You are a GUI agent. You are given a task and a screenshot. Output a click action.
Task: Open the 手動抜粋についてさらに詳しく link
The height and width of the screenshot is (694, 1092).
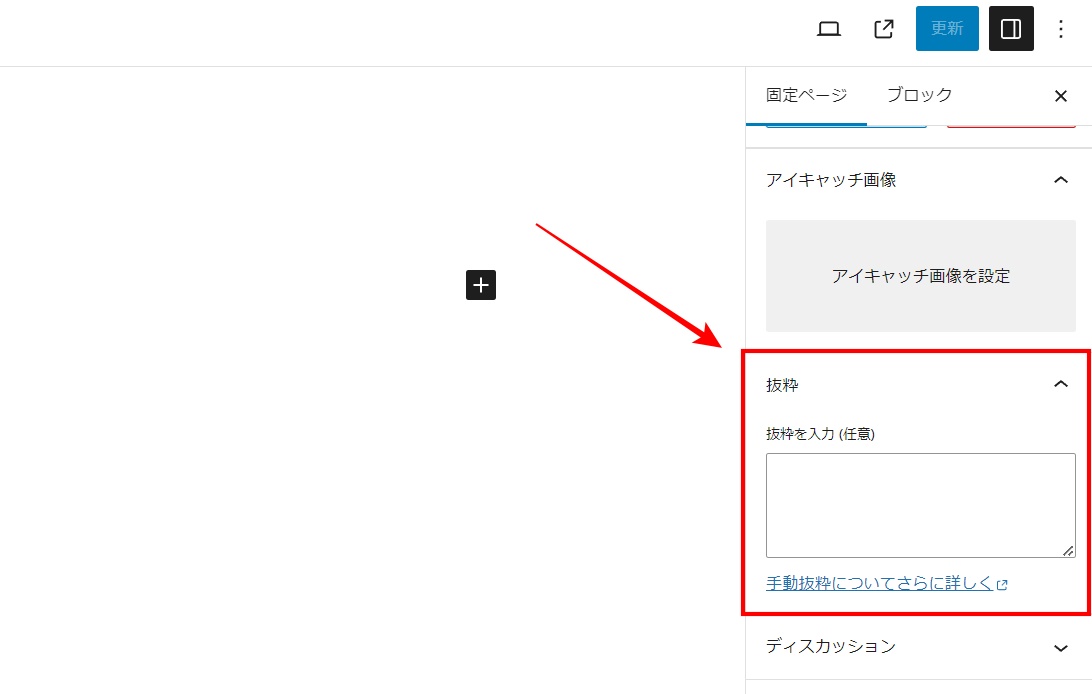(879, 584)
